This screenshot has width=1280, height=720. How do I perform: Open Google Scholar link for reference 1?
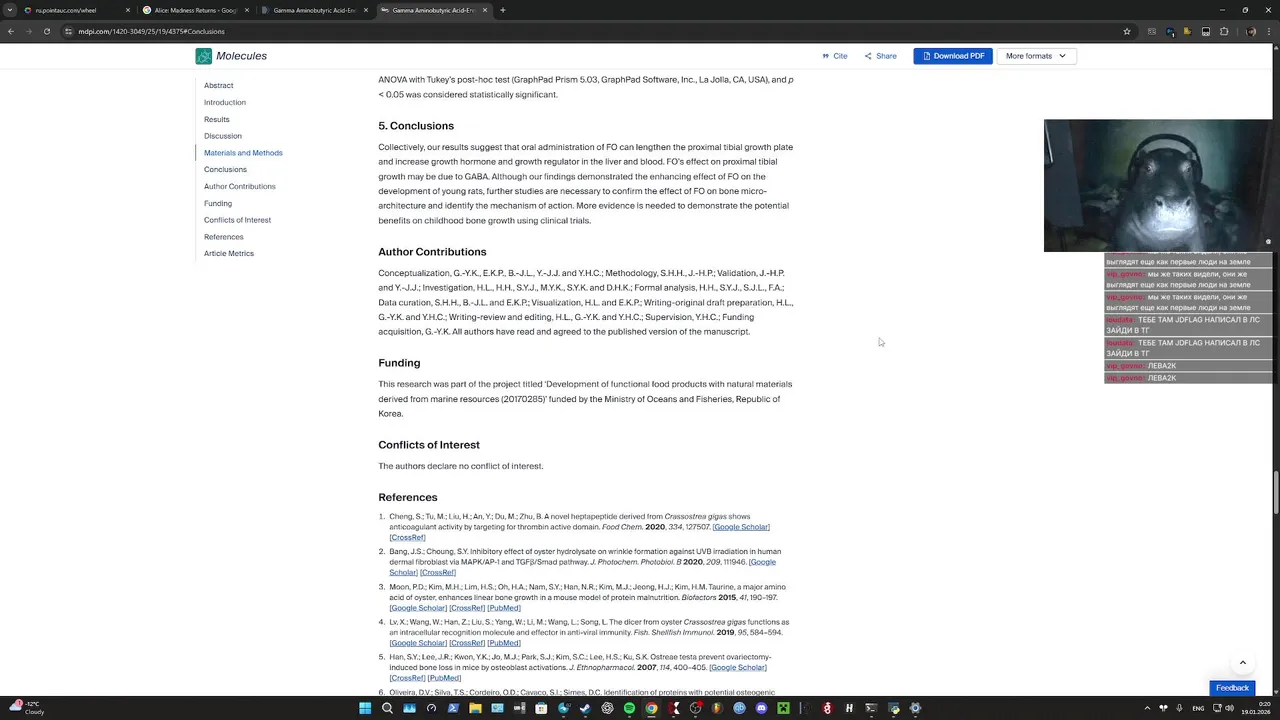(x=741, y=527)
